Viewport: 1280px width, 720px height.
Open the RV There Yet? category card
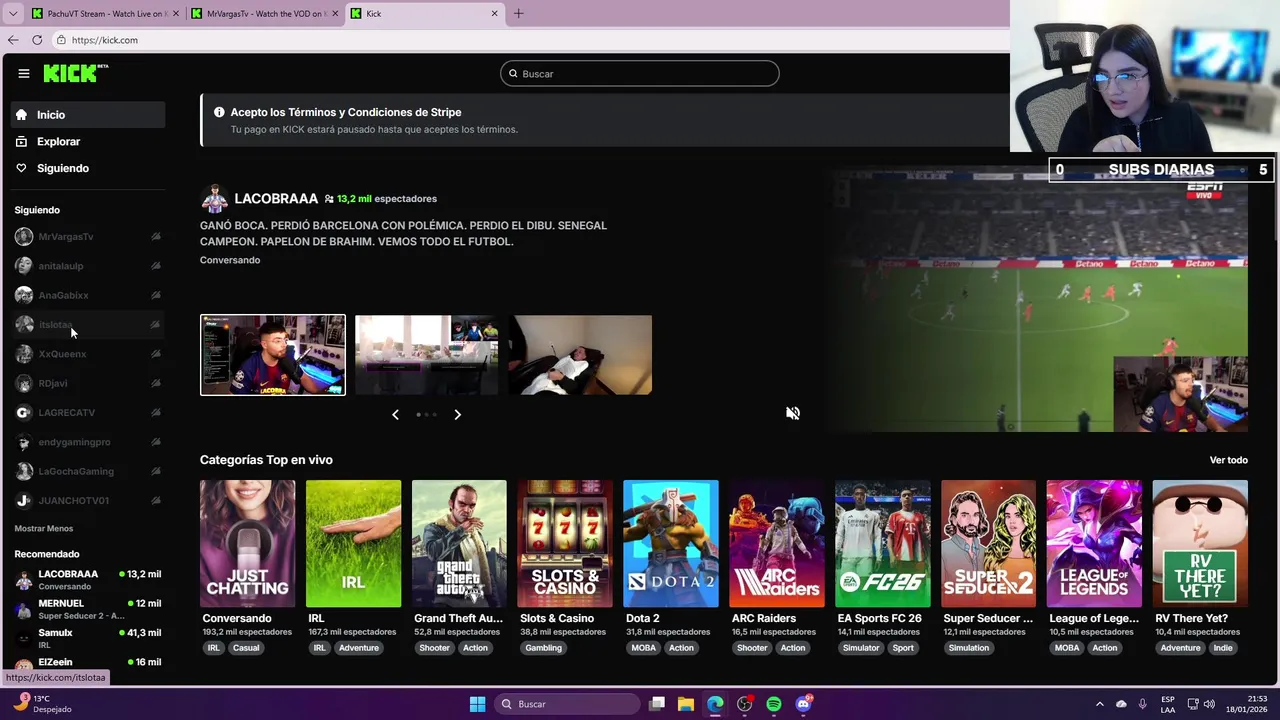1200,544
